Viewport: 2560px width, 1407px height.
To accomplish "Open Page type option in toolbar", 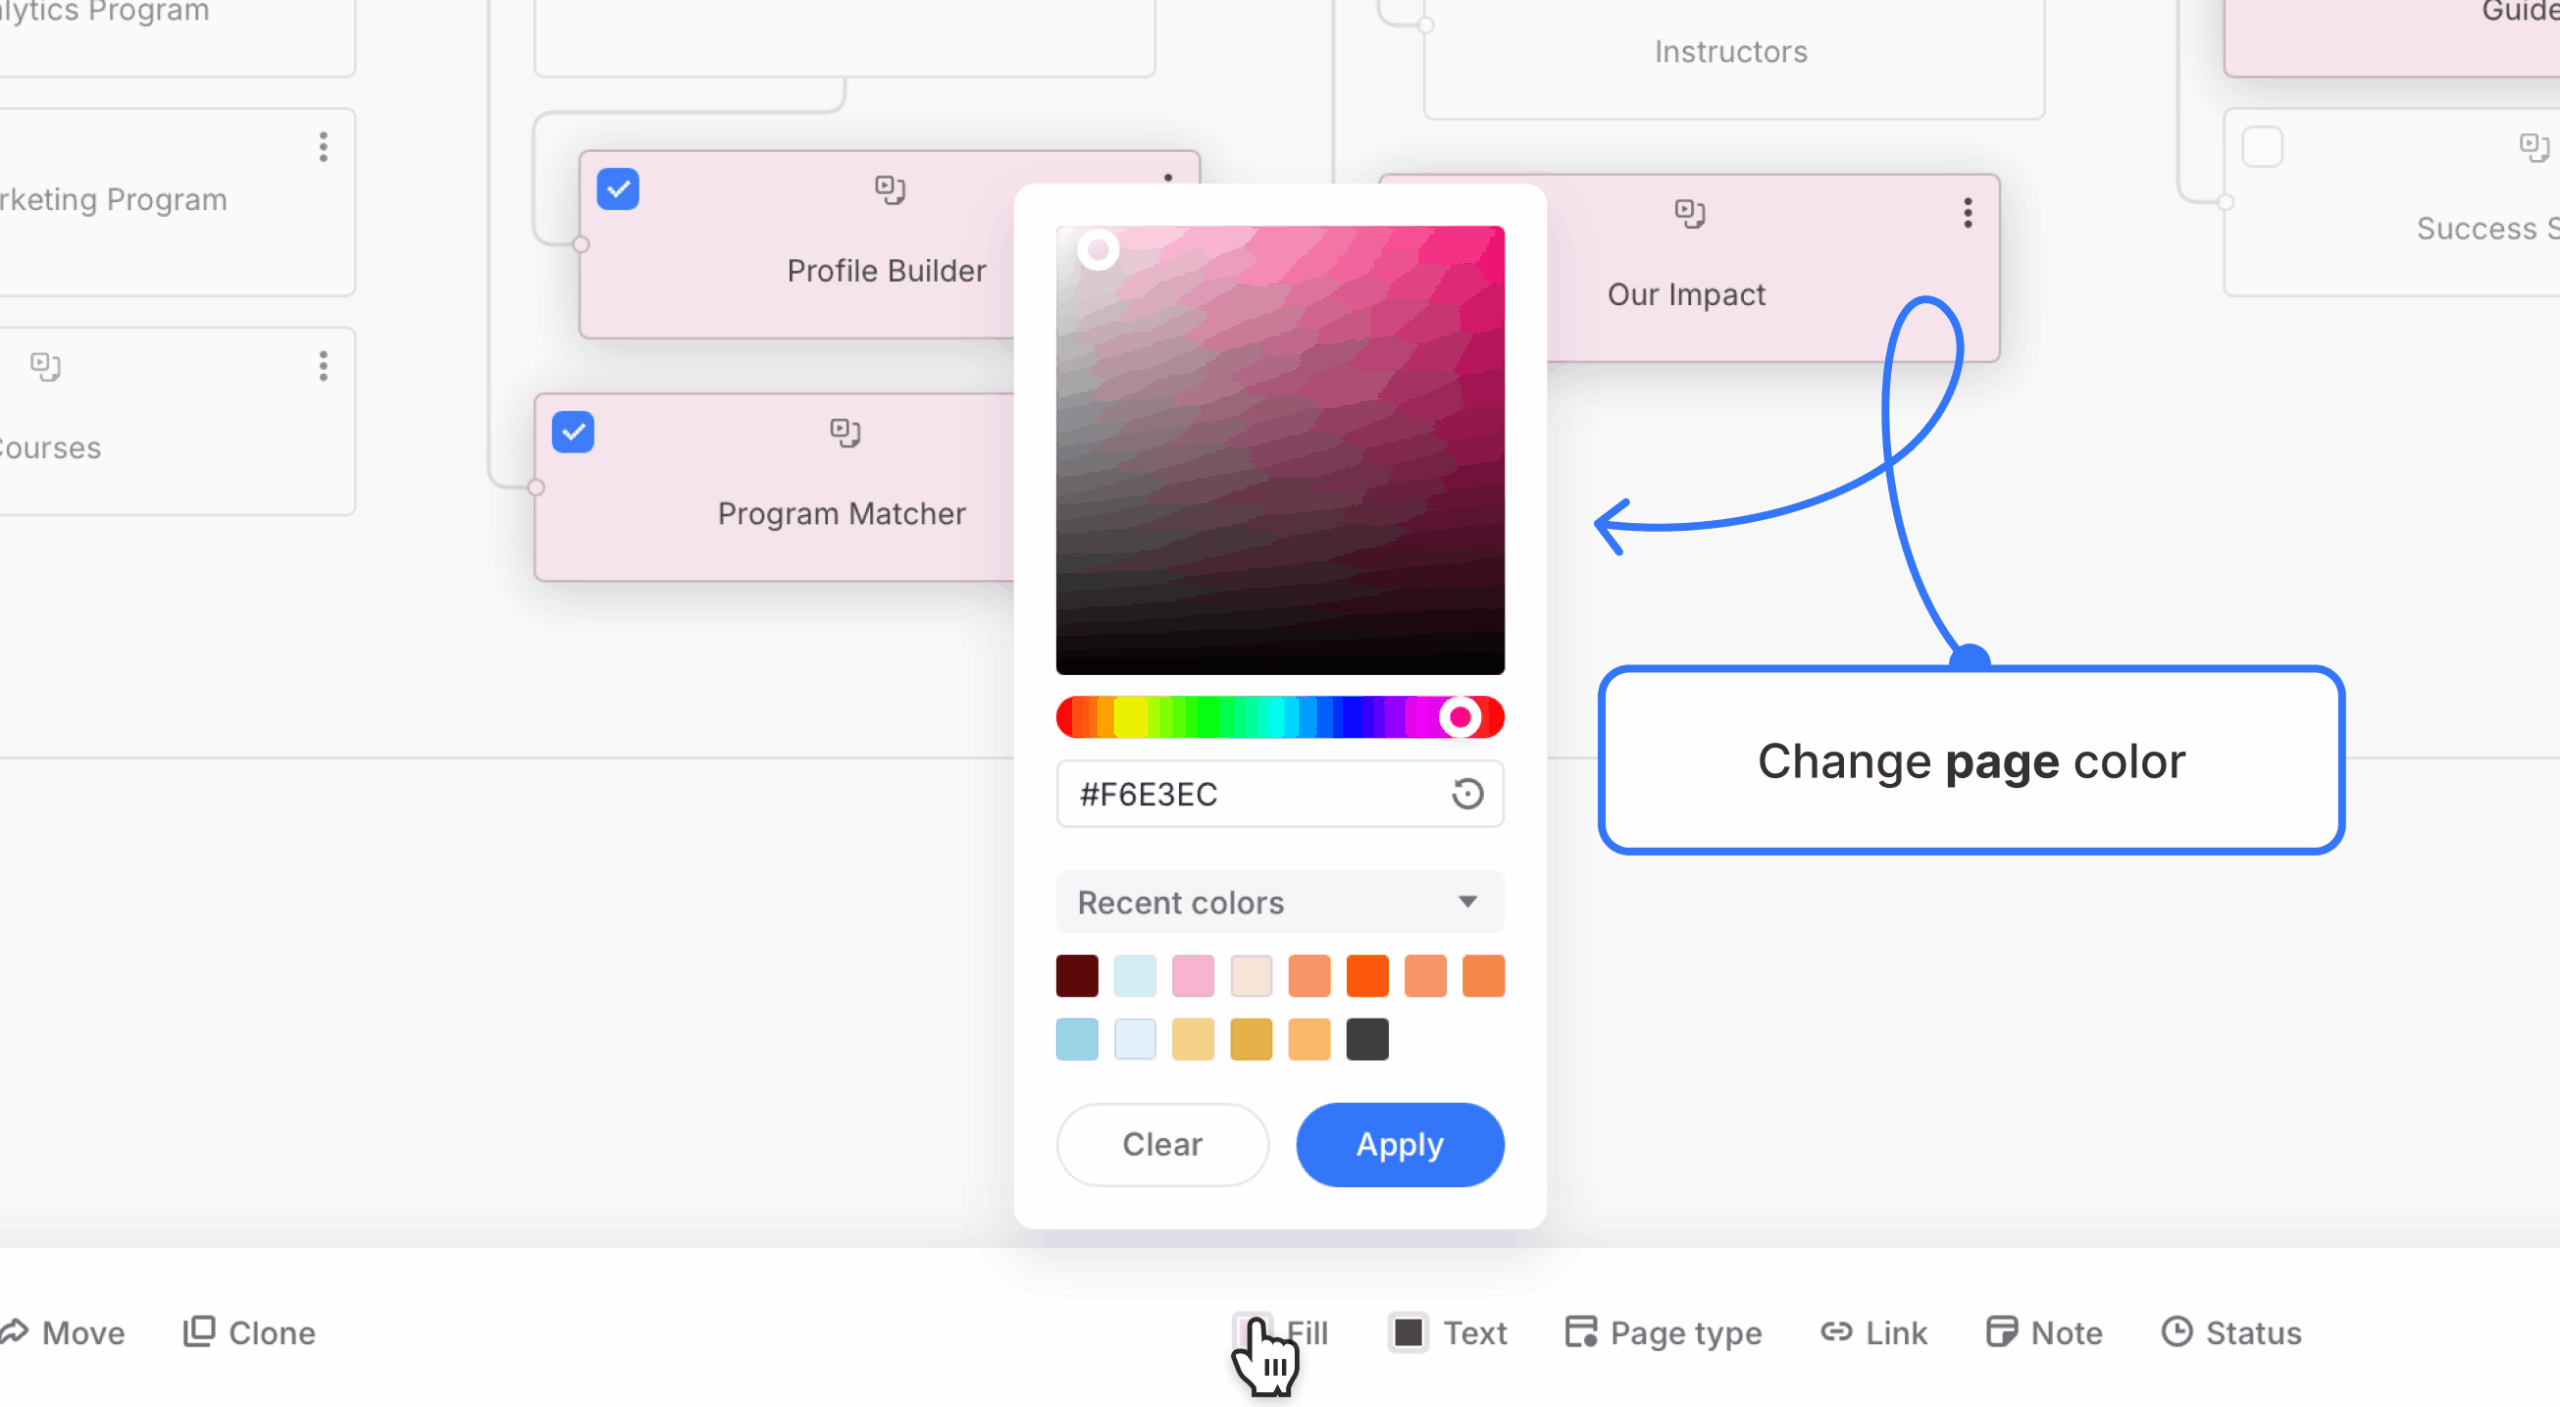I will tap(1663, 1333).
